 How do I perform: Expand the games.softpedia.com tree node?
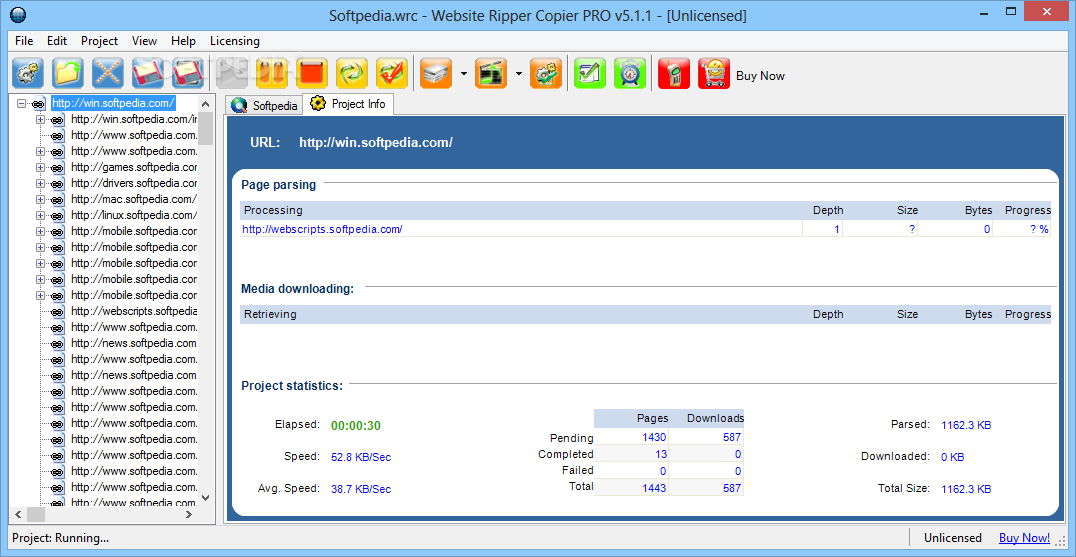pyautogui.click(x=40, y=167)
